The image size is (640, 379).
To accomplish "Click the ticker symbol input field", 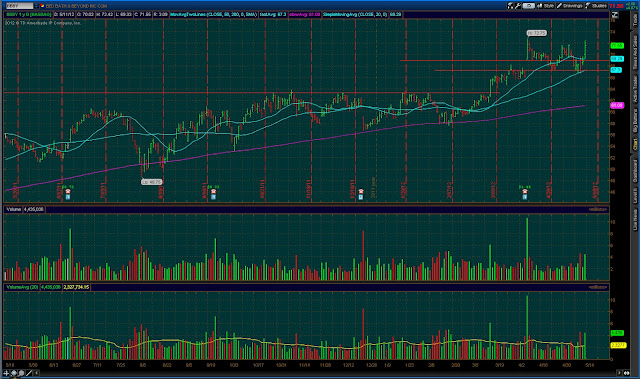I will point(19,6).
